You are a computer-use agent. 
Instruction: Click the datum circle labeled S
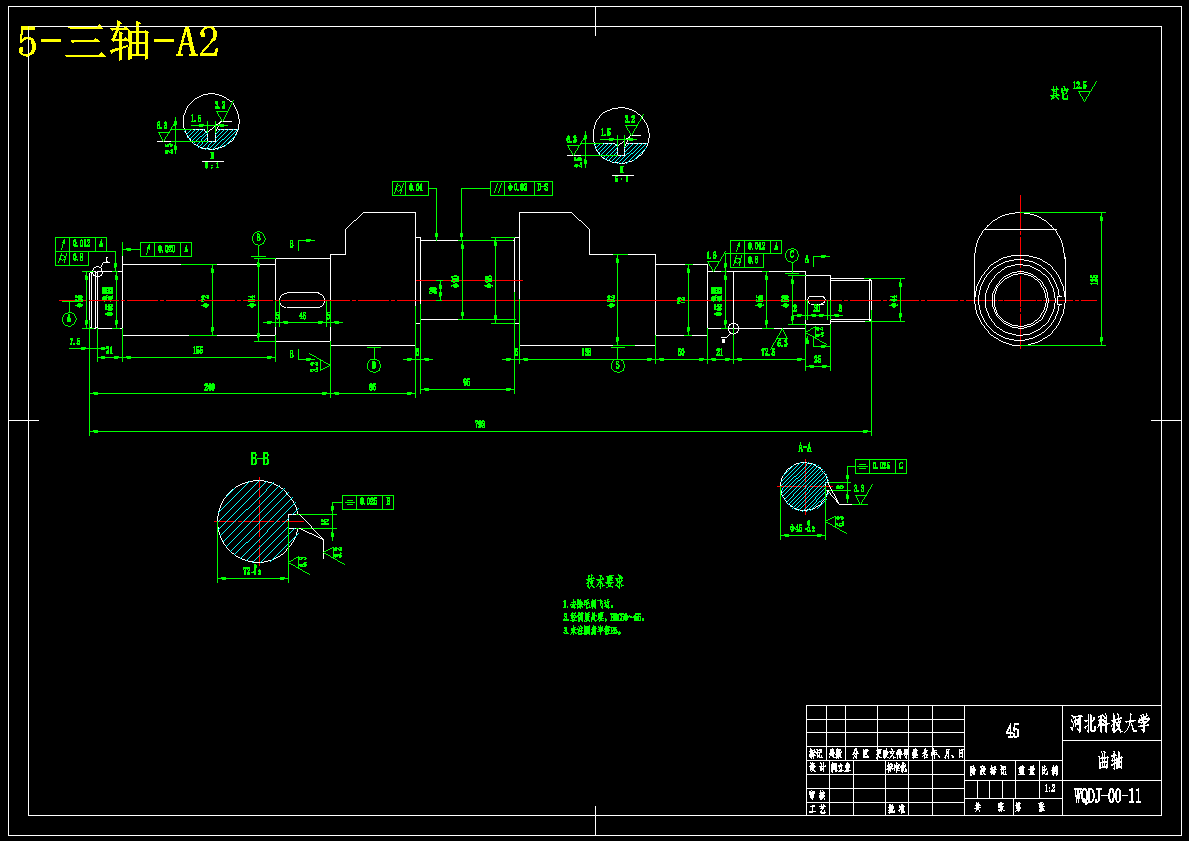click(618, 366)
